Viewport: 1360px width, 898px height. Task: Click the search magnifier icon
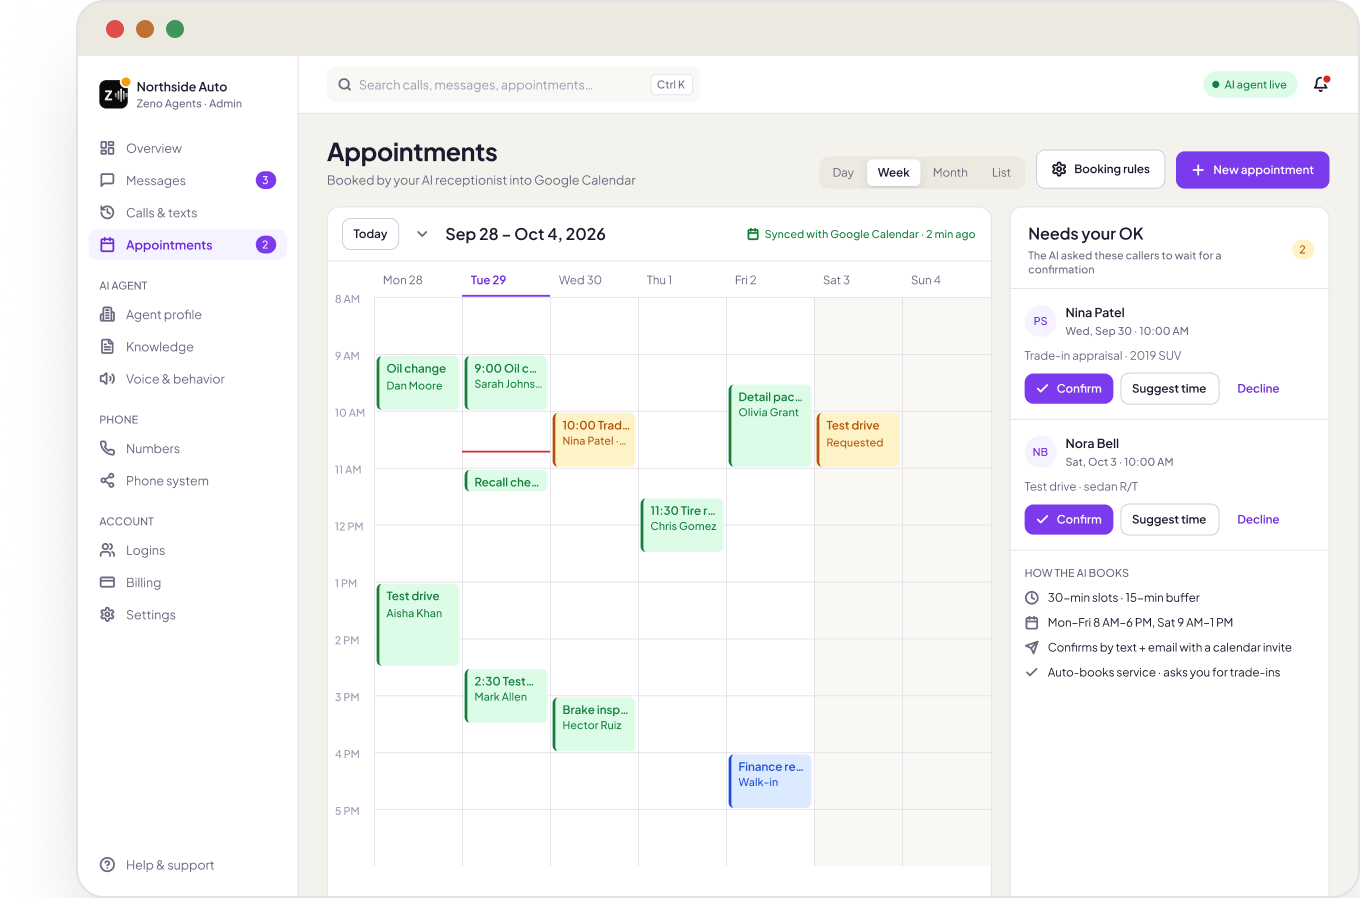[x=345, y=85]
